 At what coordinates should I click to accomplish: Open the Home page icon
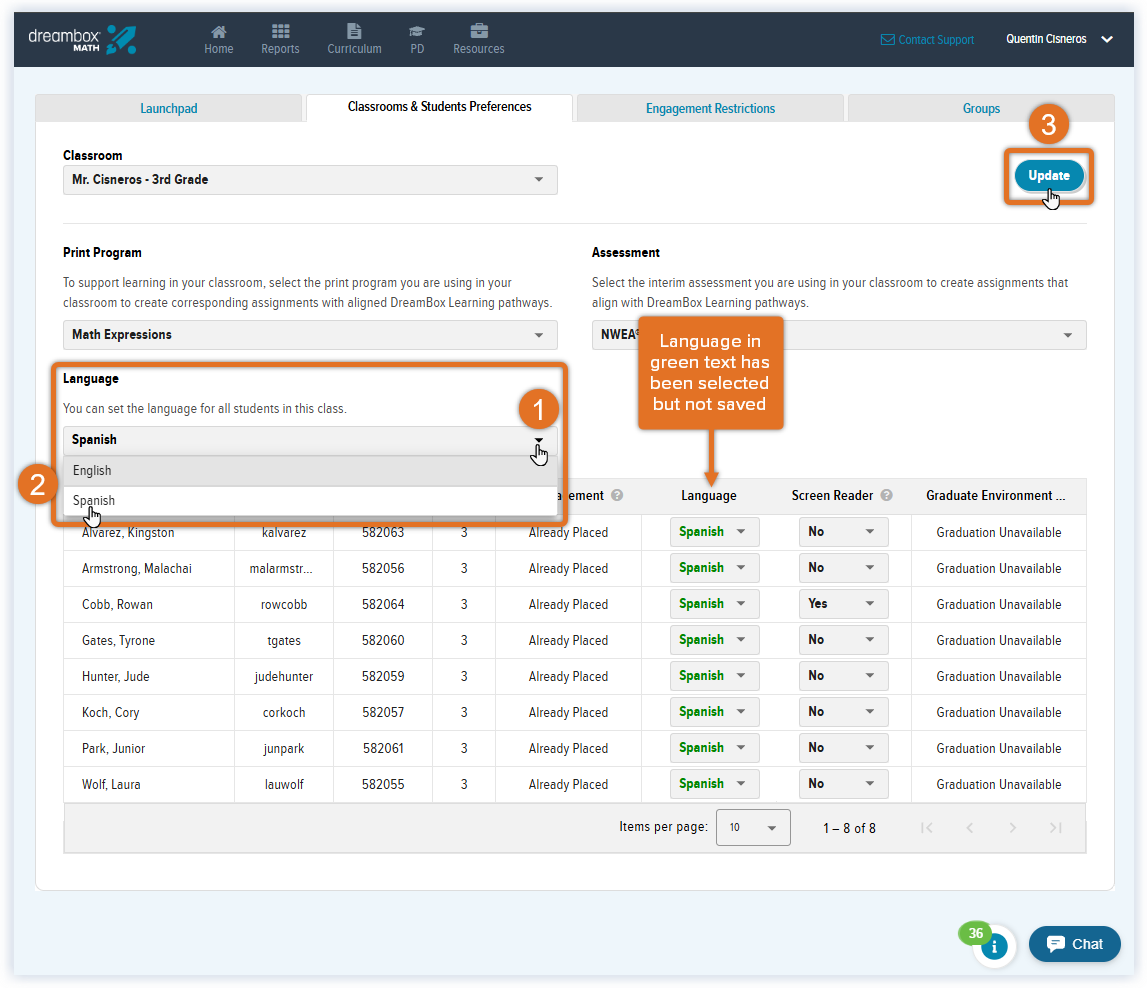[x=218, y=31]
